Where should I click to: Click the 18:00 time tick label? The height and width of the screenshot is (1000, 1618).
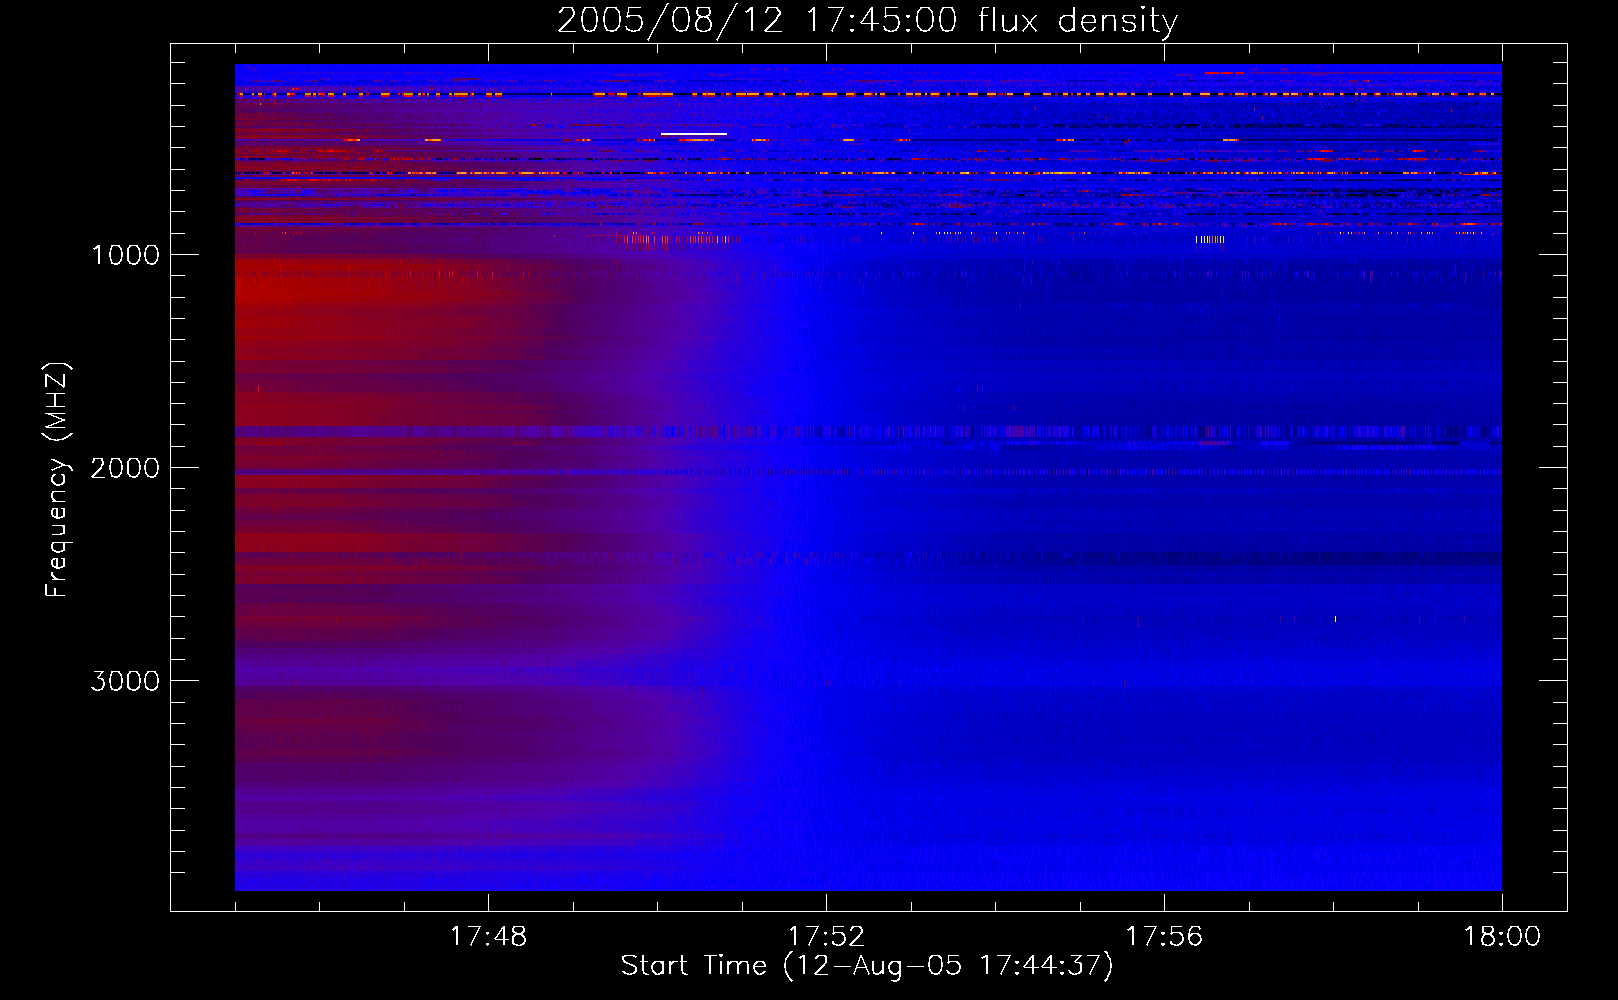click(1502, 937)
